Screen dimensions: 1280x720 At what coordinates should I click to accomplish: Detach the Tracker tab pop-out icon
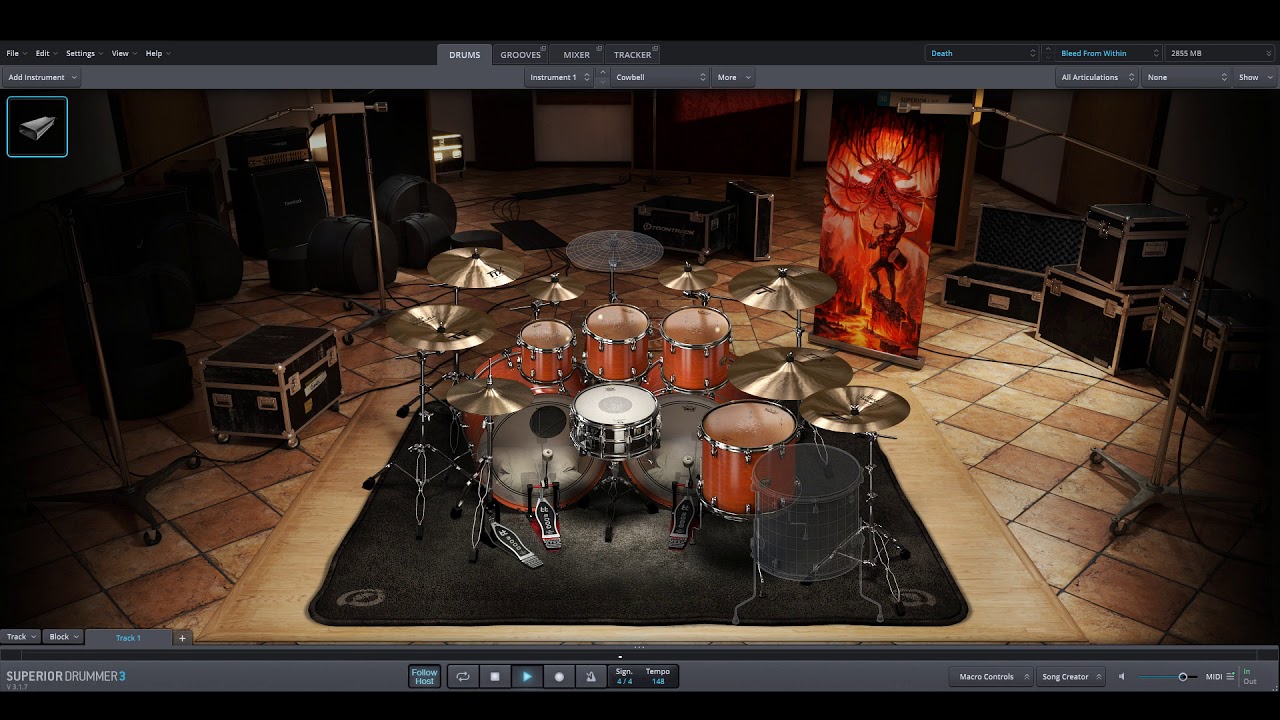point(654,48)
